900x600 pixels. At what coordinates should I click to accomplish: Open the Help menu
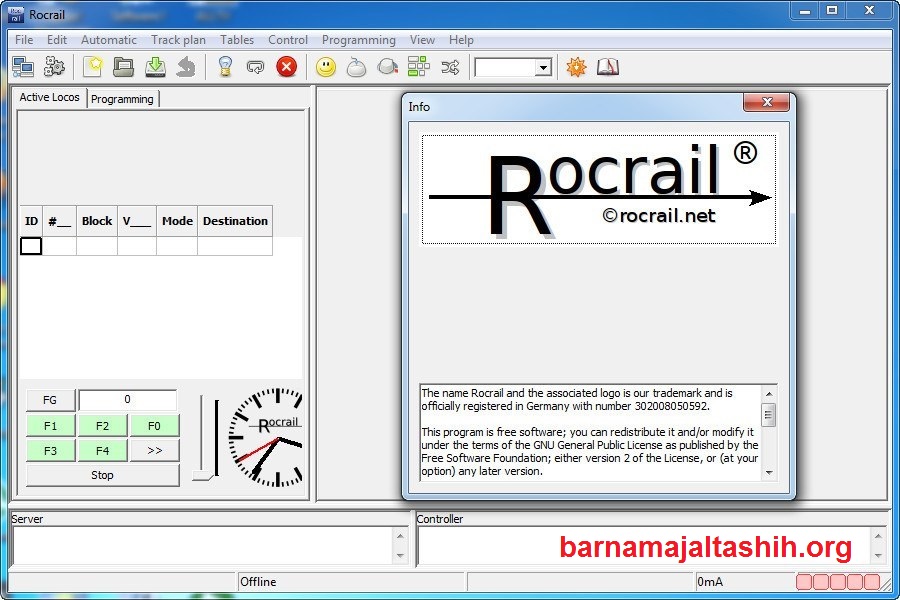(x=461, y=40)
